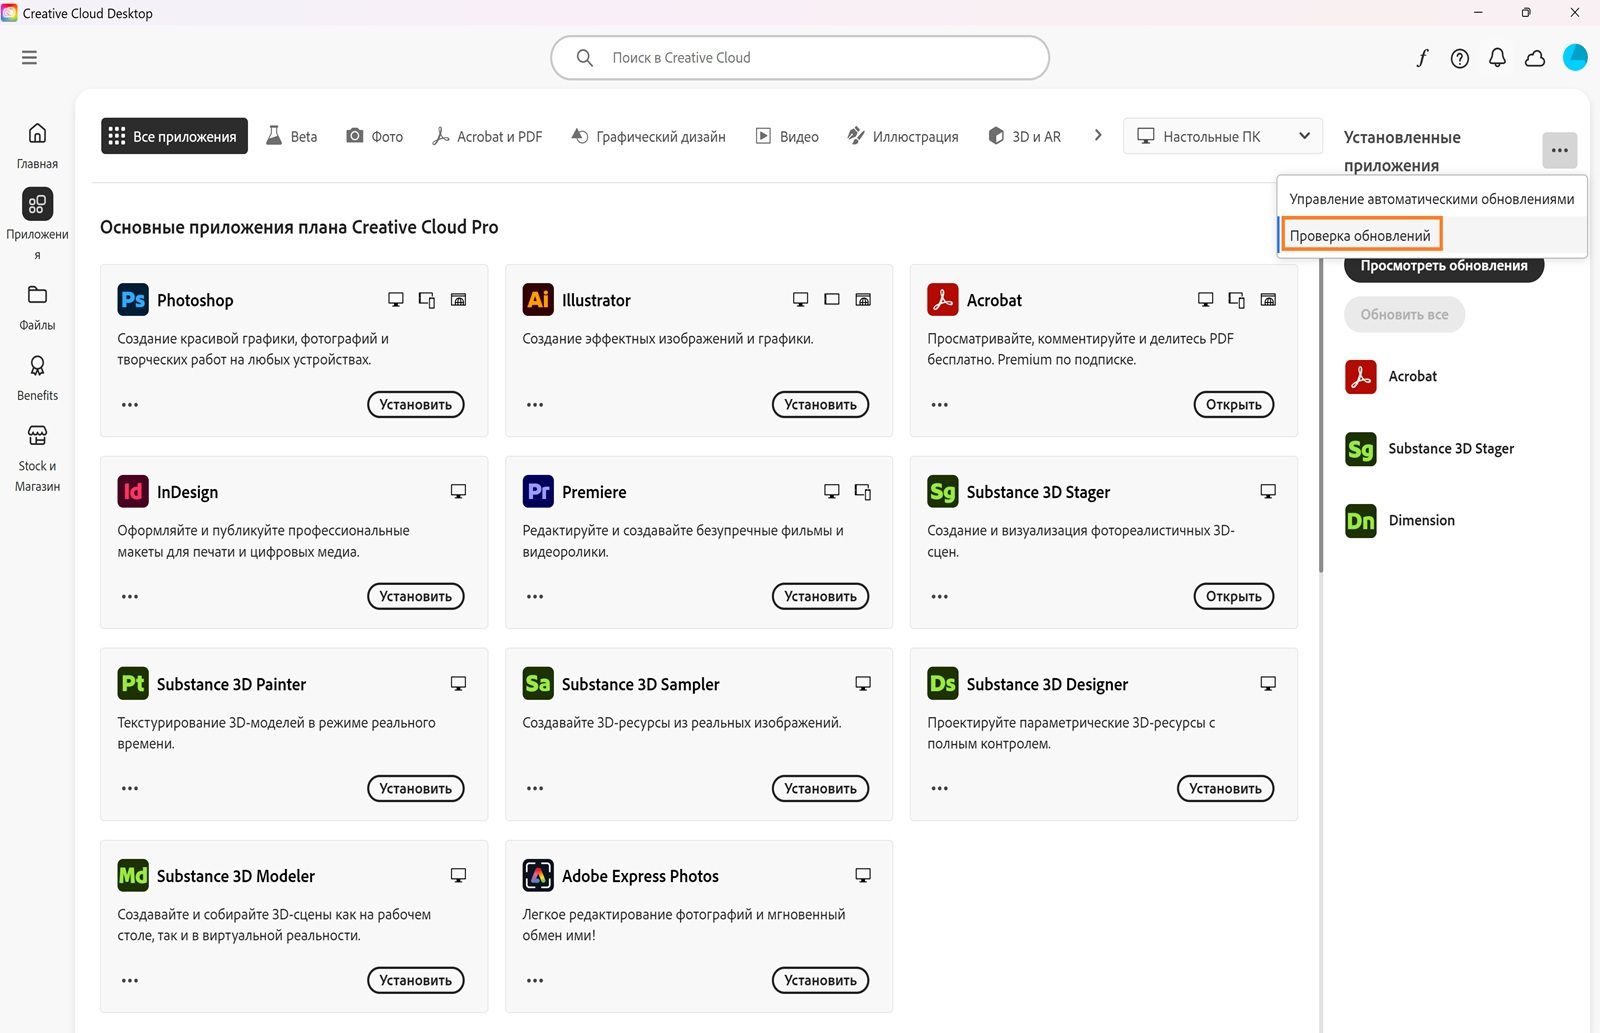Open the fonts icon in header
The width and height of the screenshot is (1600, 1033).
point(1422,58)
